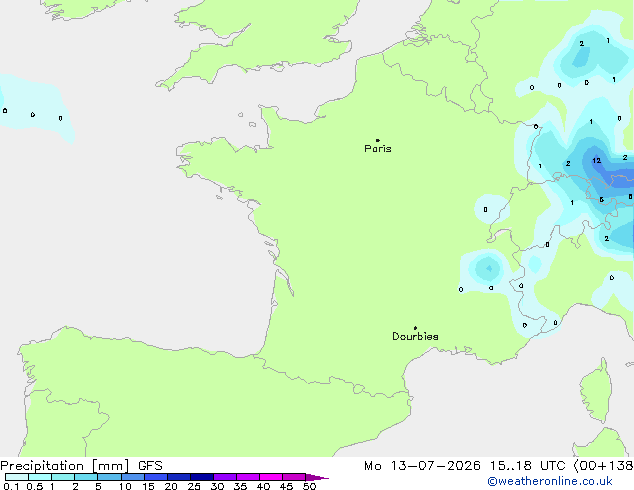Click the Paris location dot marker
Screen dimensions: 634x490
click(x=378, y=140)
